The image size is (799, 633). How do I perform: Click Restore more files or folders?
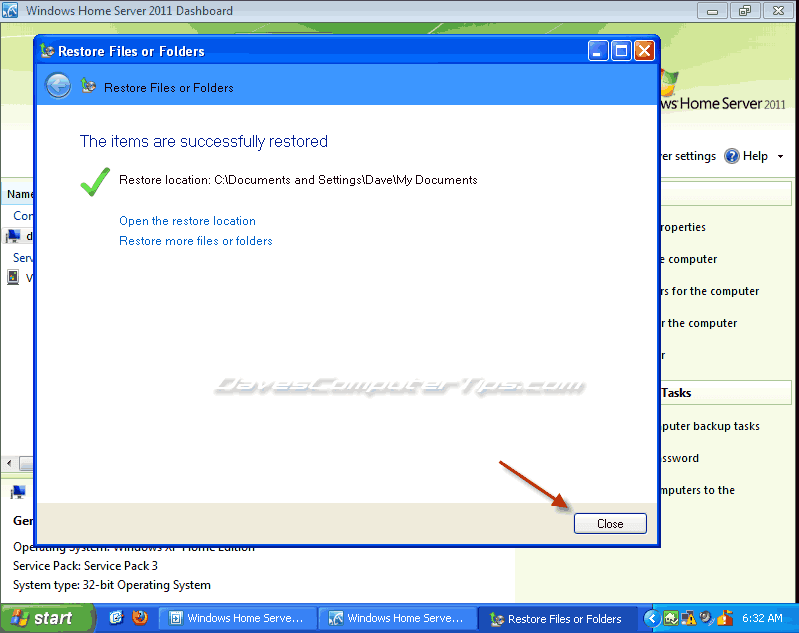[196, 241]
